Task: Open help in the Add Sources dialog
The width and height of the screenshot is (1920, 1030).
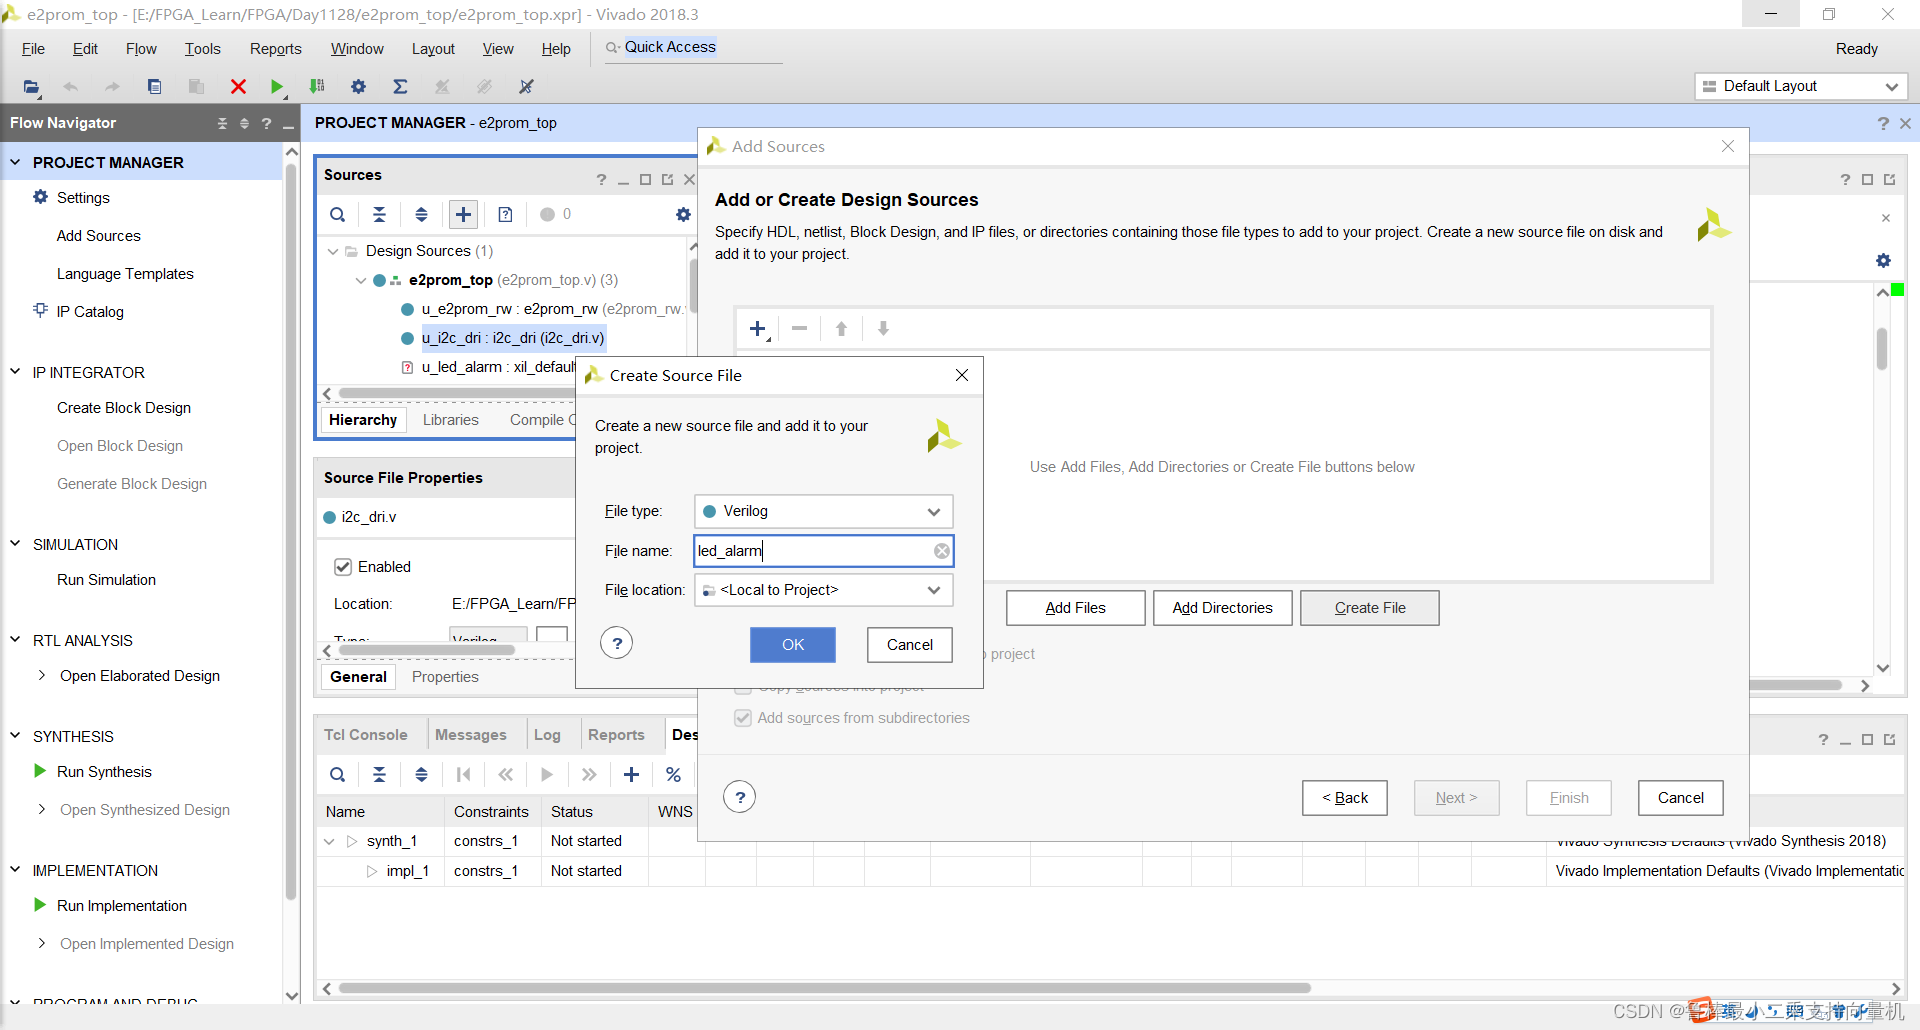Action: click(739, 797)
